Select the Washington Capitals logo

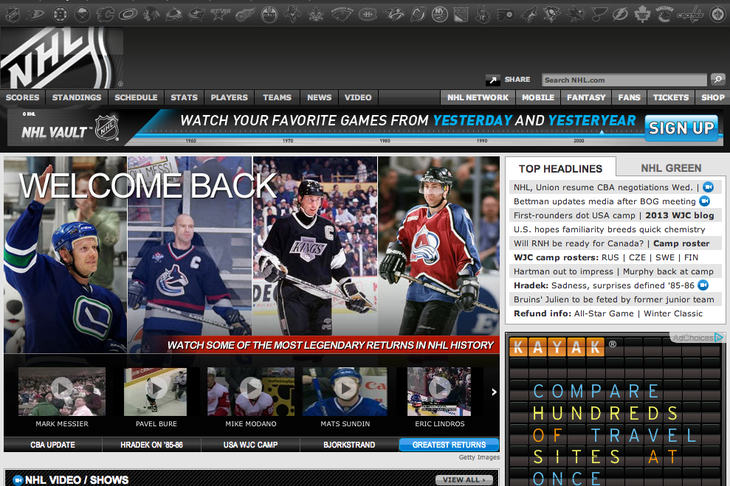point(690,15)
